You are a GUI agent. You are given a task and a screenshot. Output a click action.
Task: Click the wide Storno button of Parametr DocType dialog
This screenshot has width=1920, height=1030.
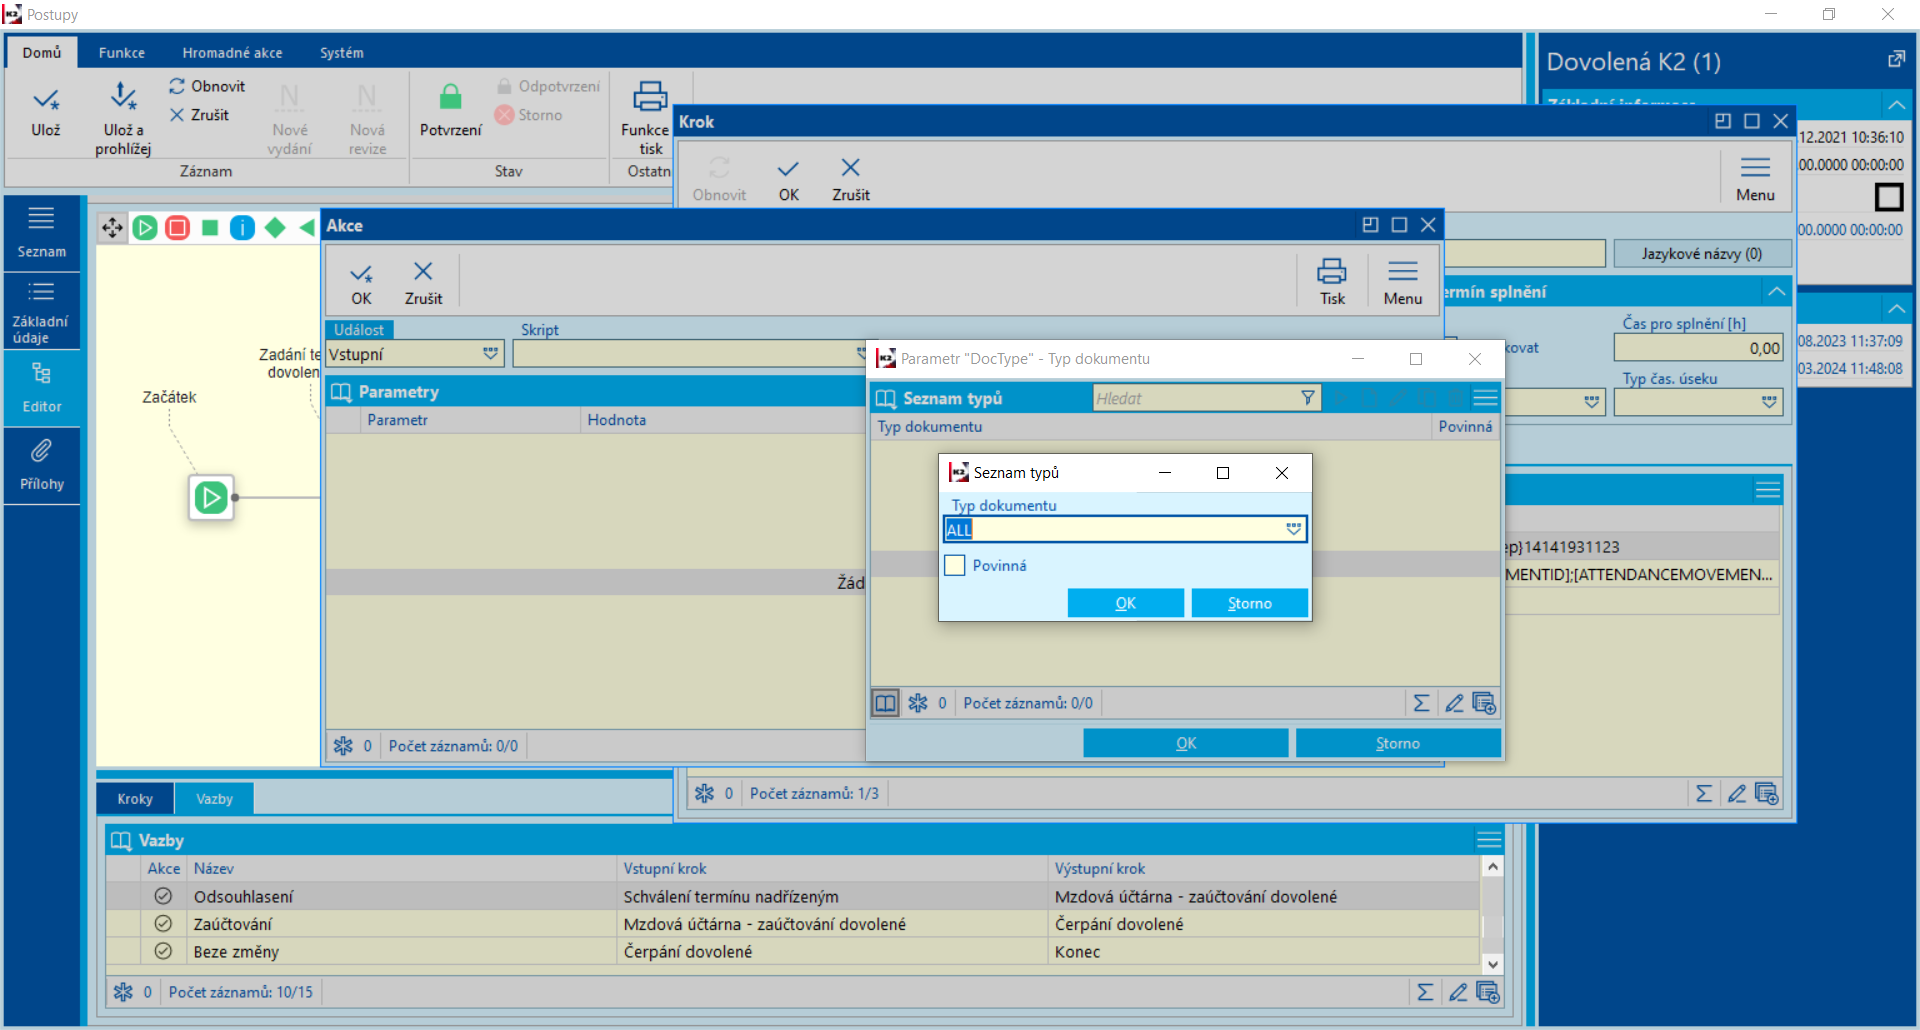click(x=1398, y=743)
